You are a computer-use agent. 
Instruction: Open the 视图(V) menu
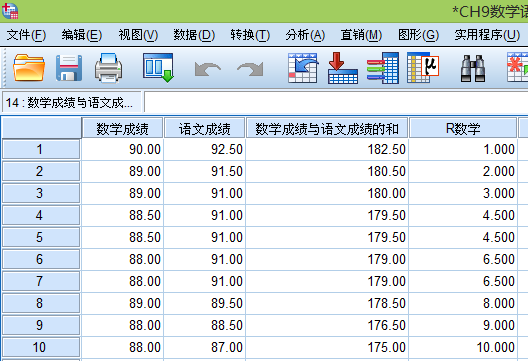click(138, 35)
